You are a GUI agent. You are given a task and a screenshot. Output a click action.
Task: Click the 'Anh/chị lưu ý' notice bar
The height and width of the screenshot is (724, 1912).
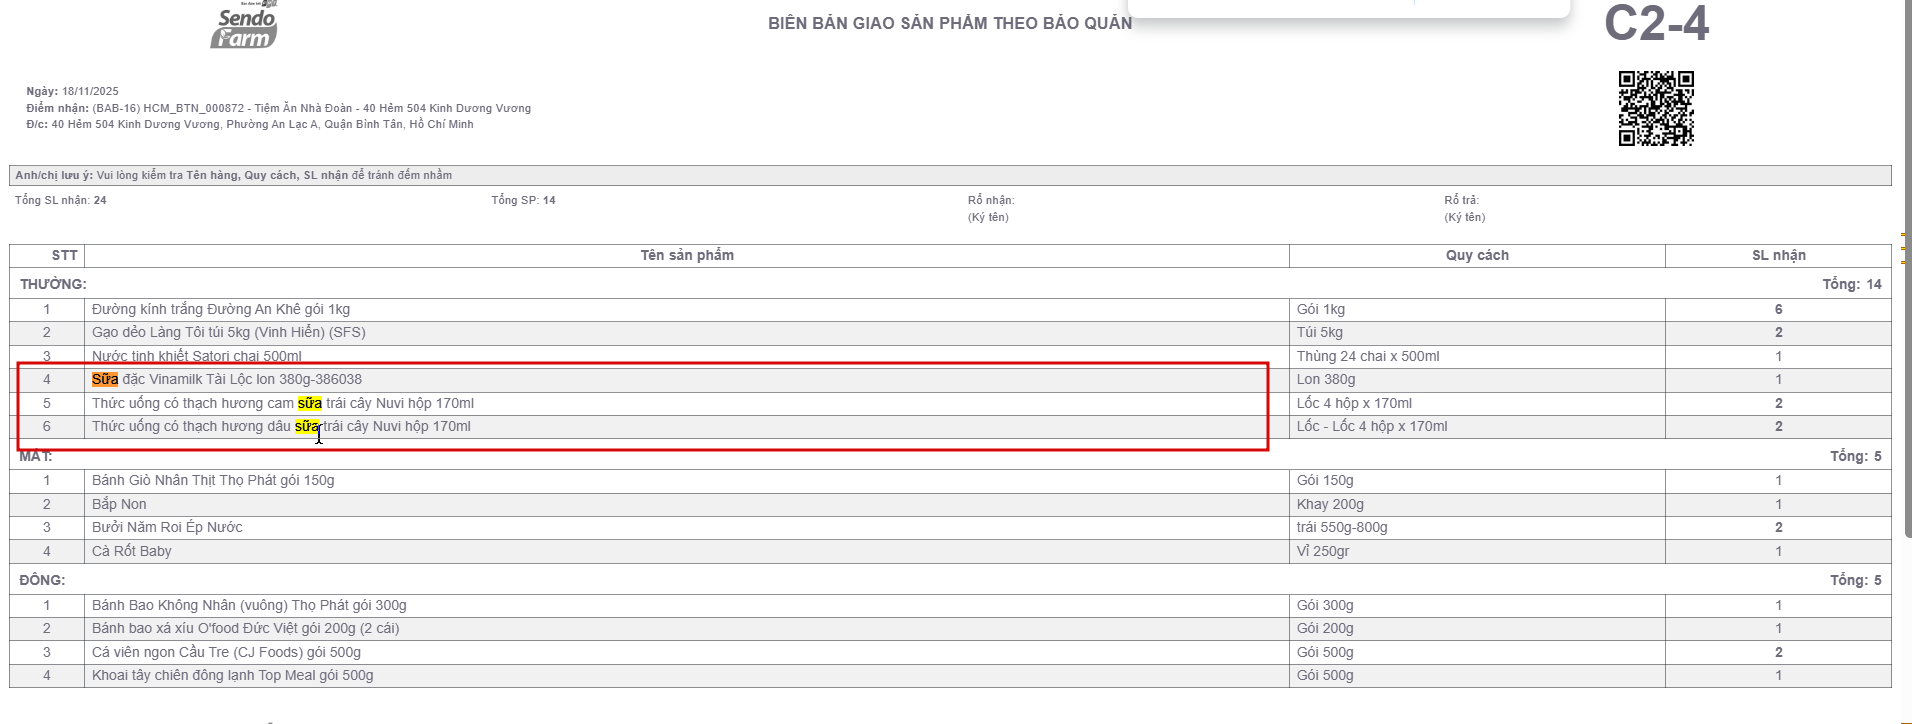(x=950, y=175)
